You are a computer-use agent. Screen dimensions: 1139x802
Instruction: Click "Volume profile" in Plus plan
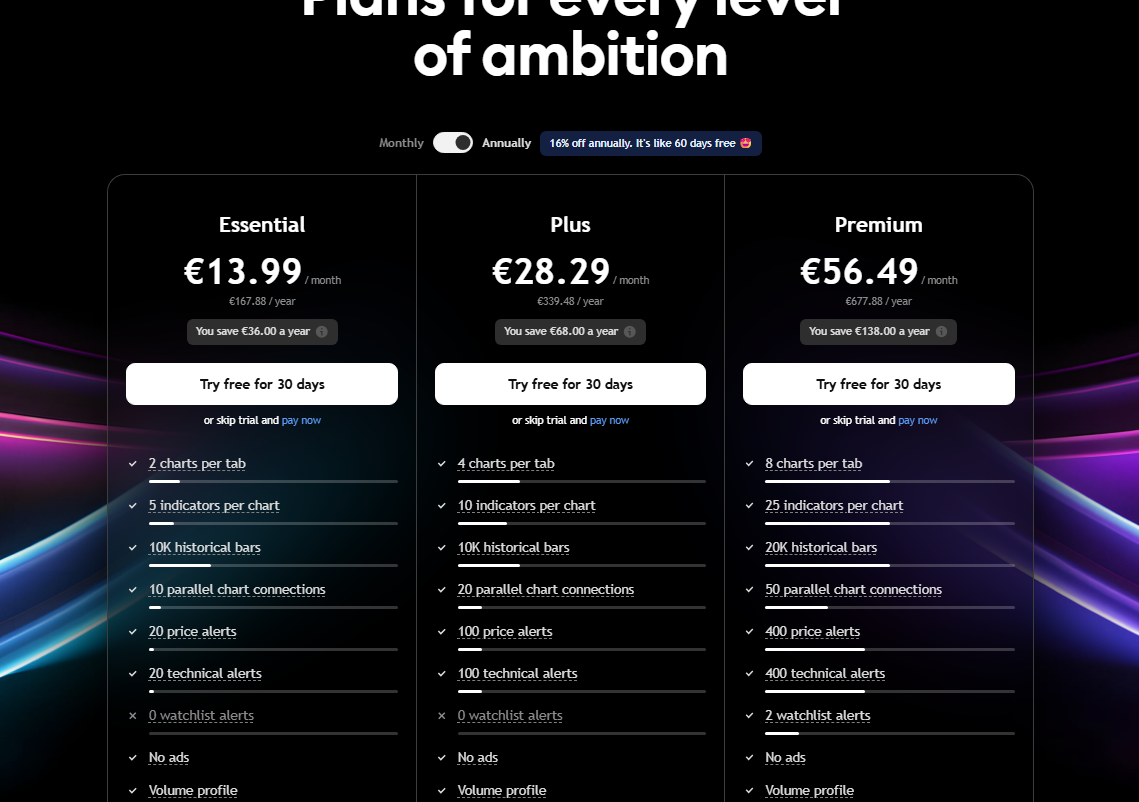(502, 791)
